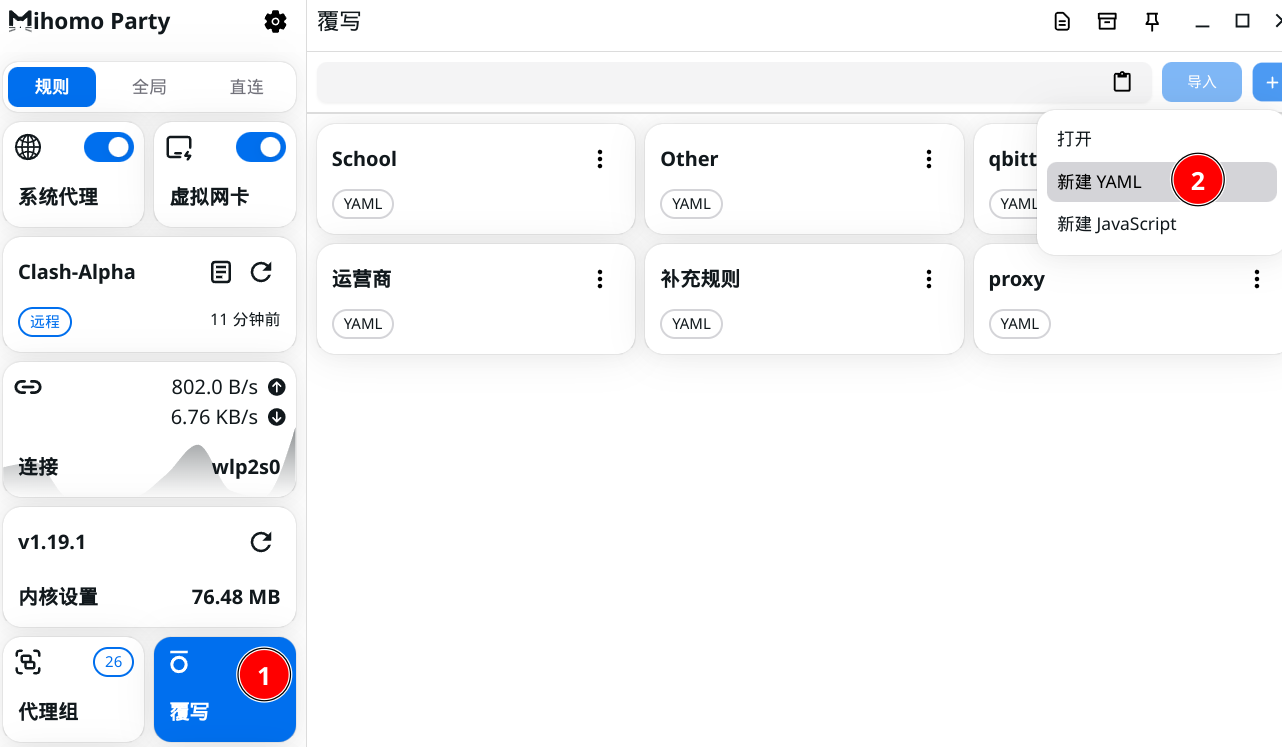Open the document icon in title bar
Screen dimensions: 1282x747
tap(1062, 22)
